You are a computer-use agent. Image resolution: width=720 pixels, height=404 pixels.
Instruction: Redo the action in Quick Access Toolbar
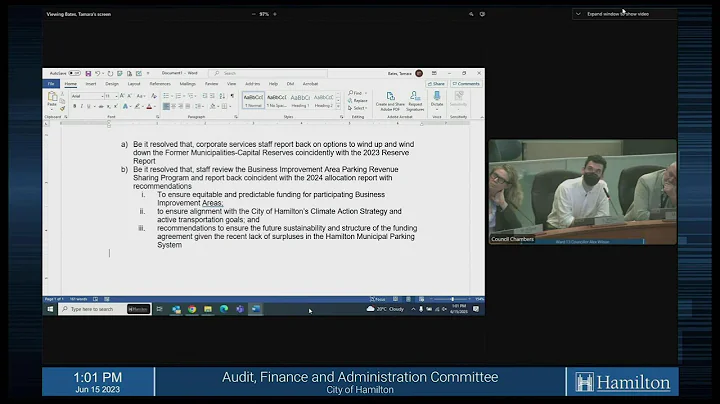[110, 73]
